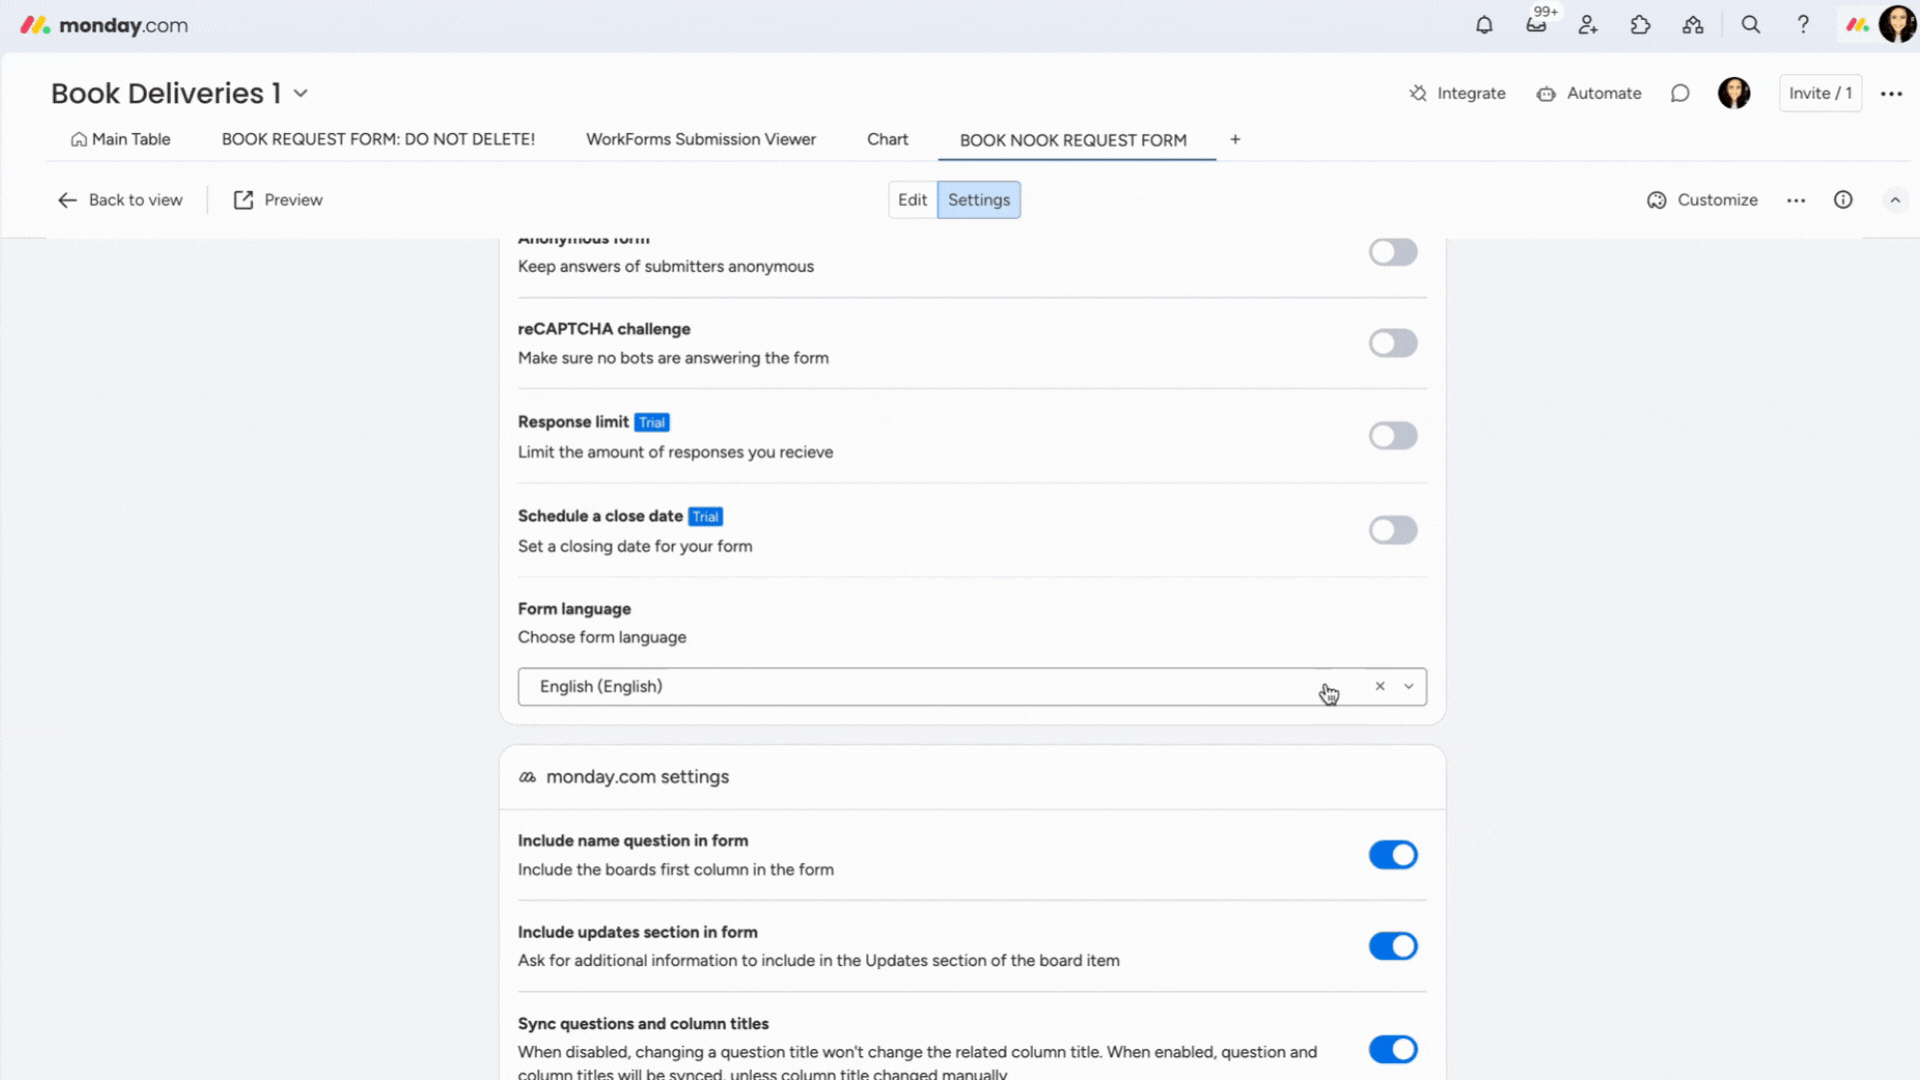Open the board options three-dot menu
Screen dimensions: 1920x1080
point(1891,93)
